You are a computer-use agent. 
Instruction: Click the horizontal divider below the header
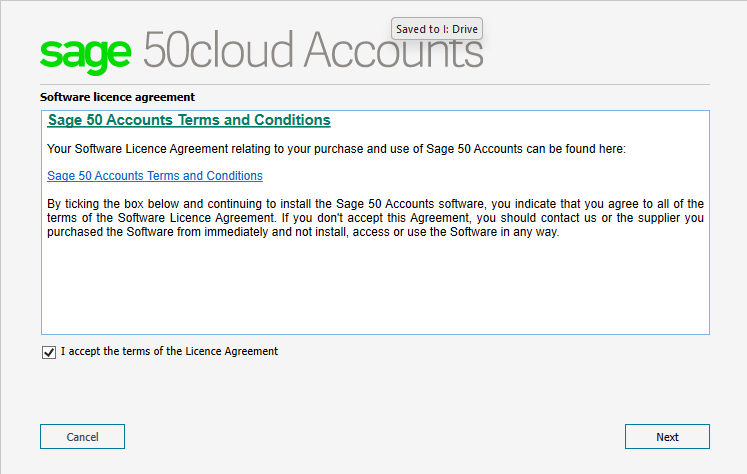coord(375,84)
